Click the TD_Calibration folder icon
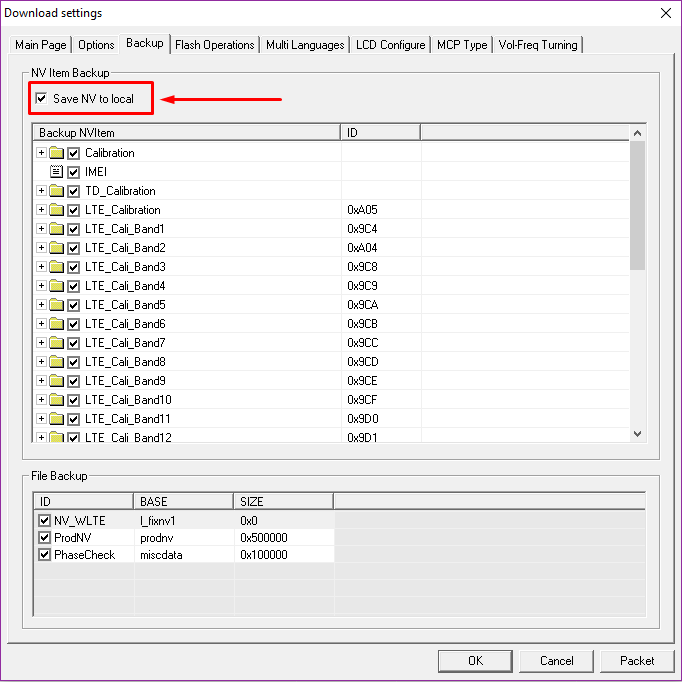Screen dimensions: 682x682 [56, 191]
